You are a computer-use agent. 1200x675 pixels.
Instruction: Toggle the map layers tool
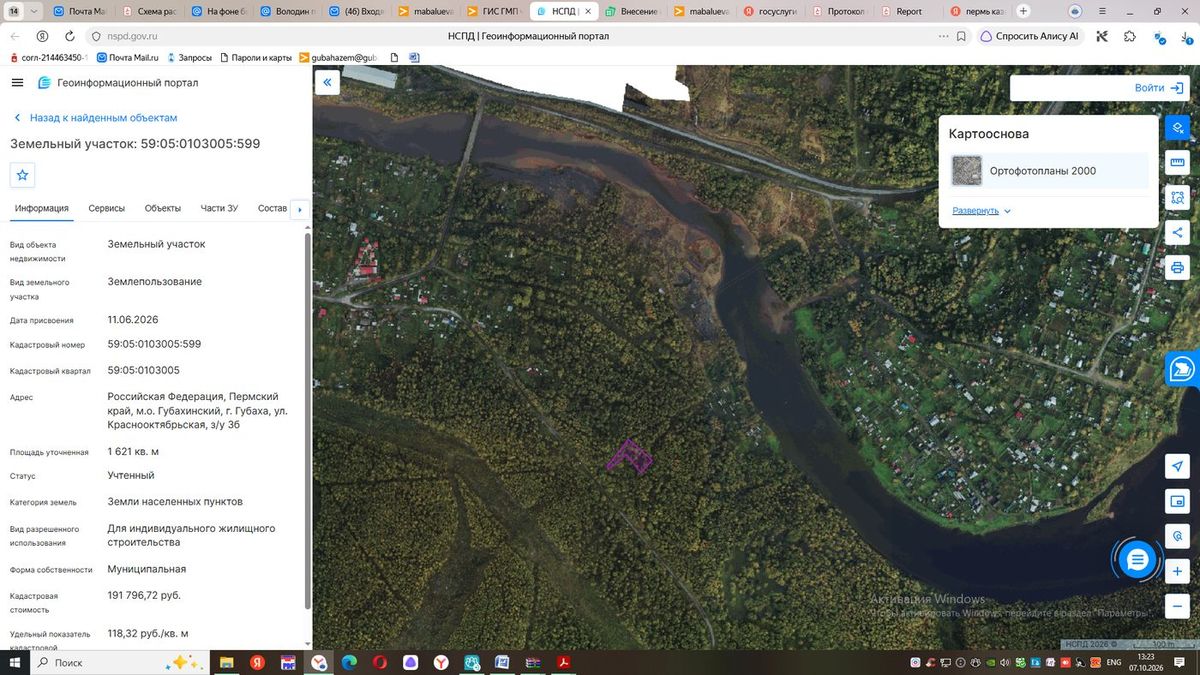click(x=1177, y=128)
